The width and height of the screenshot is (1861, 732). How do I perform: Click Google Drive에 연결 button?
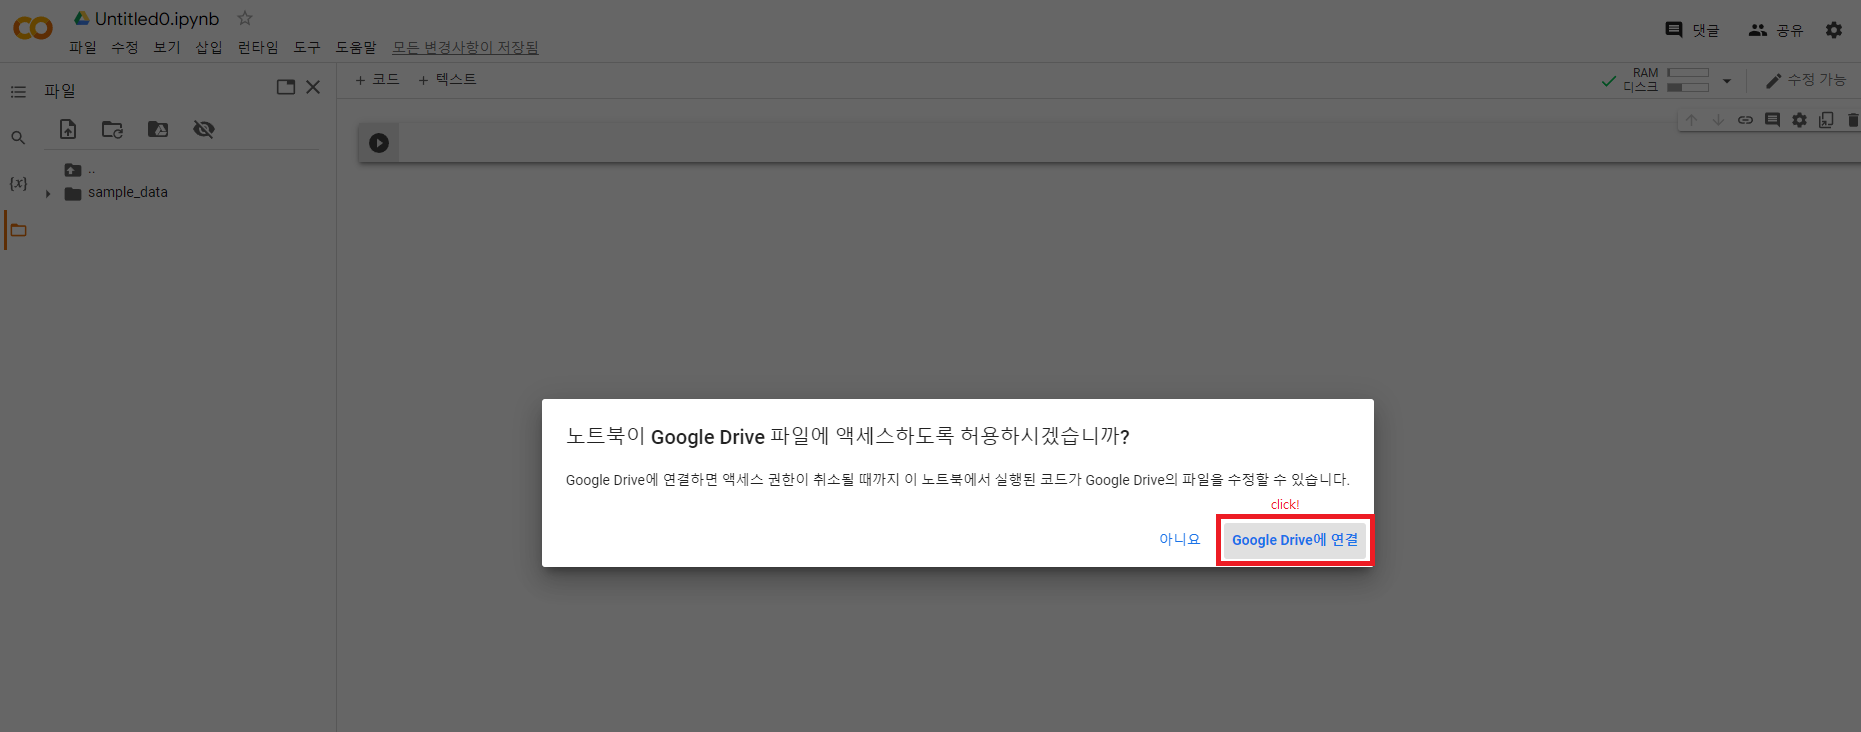click(x=1295, y=540)
